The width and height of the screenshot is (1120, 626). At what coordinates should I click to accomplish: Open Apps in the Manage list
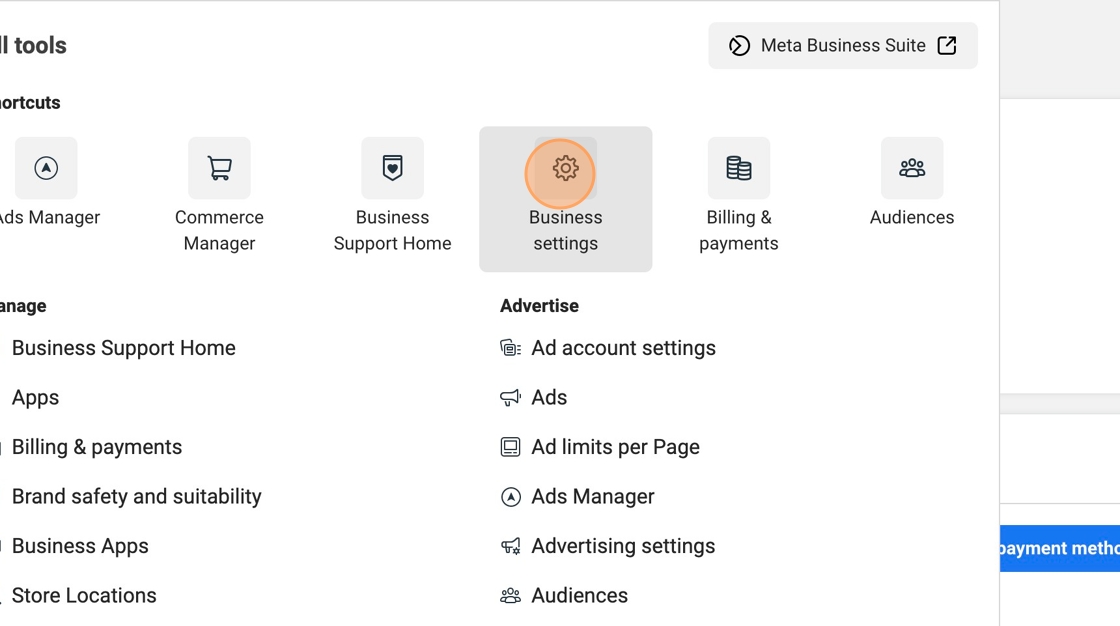click(x=35, y=398)
